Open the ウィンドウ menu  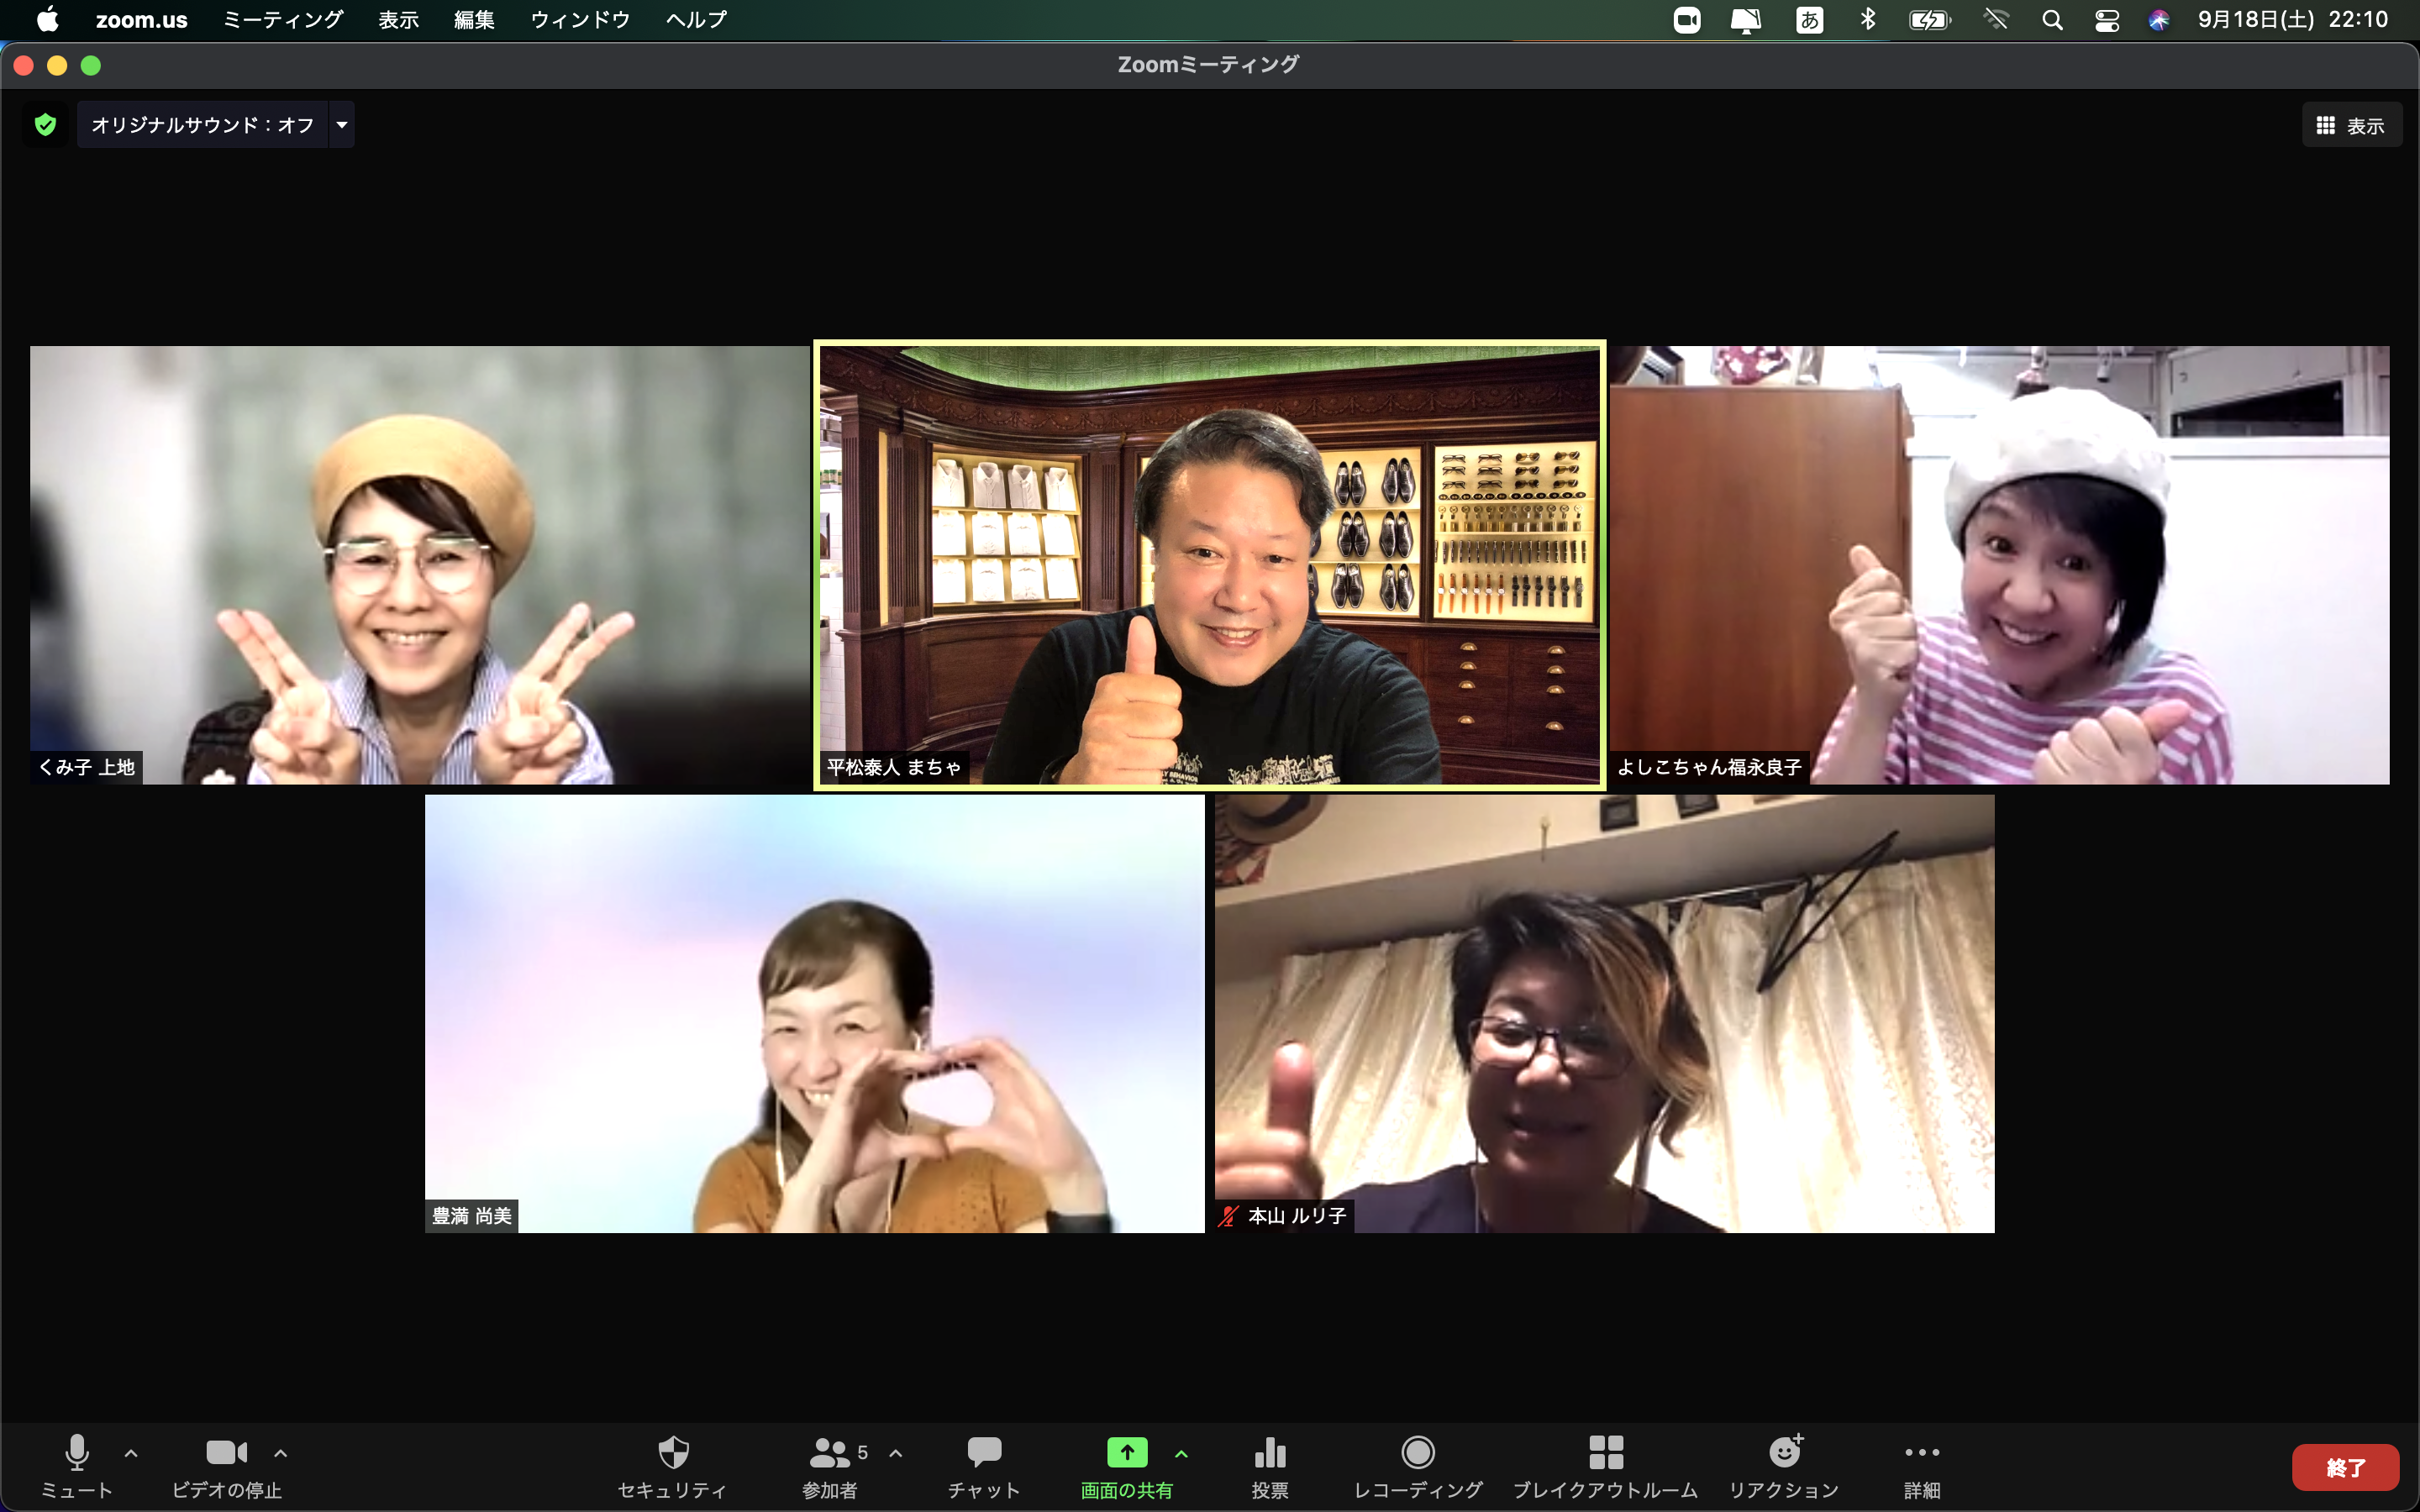click(x=580, y=20)
